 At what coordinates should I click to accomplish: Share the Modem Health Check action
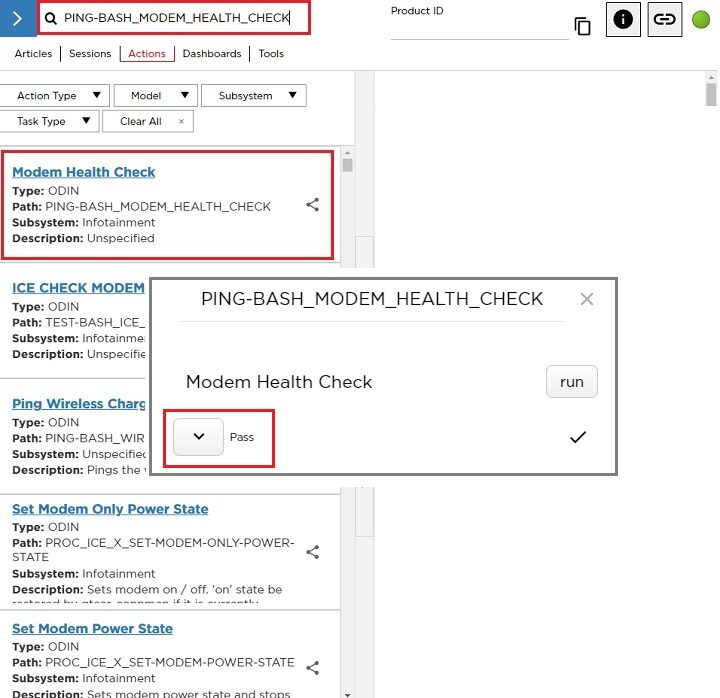[x=312, y=204]
